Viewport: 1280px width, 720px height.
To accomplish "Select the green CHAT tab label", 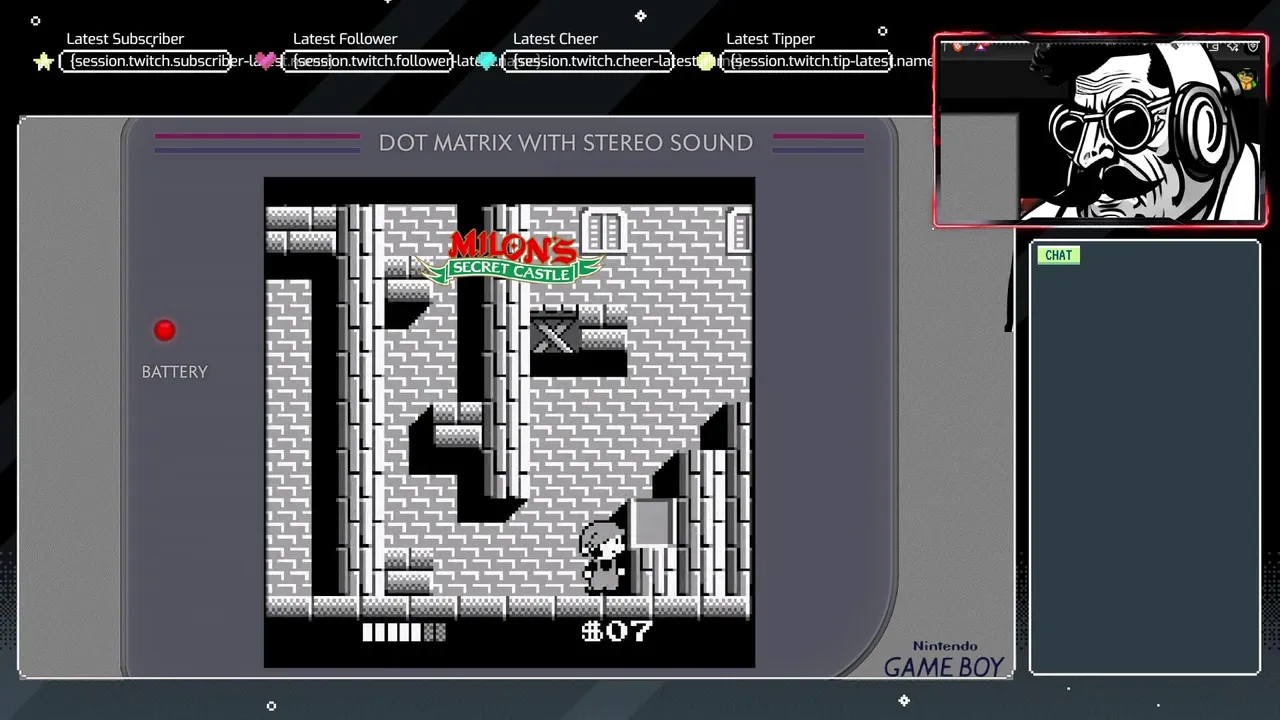I will [1058, 255].
